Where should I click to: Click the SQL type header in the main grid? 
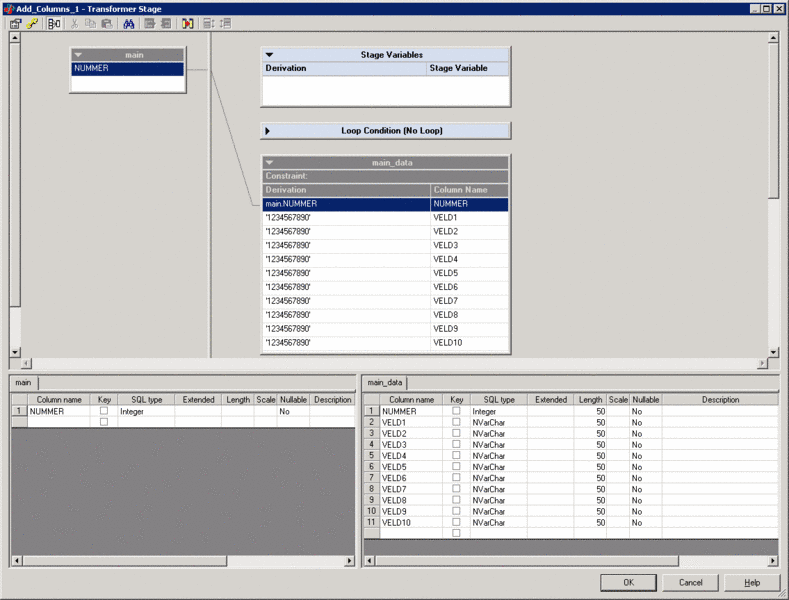146,400
